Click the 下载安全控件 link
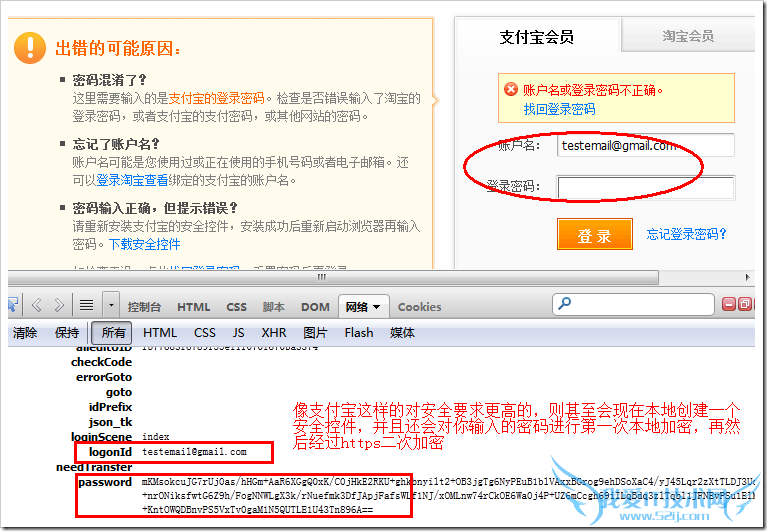The width and height of the screenshot is (767, 531). point(144,244)
